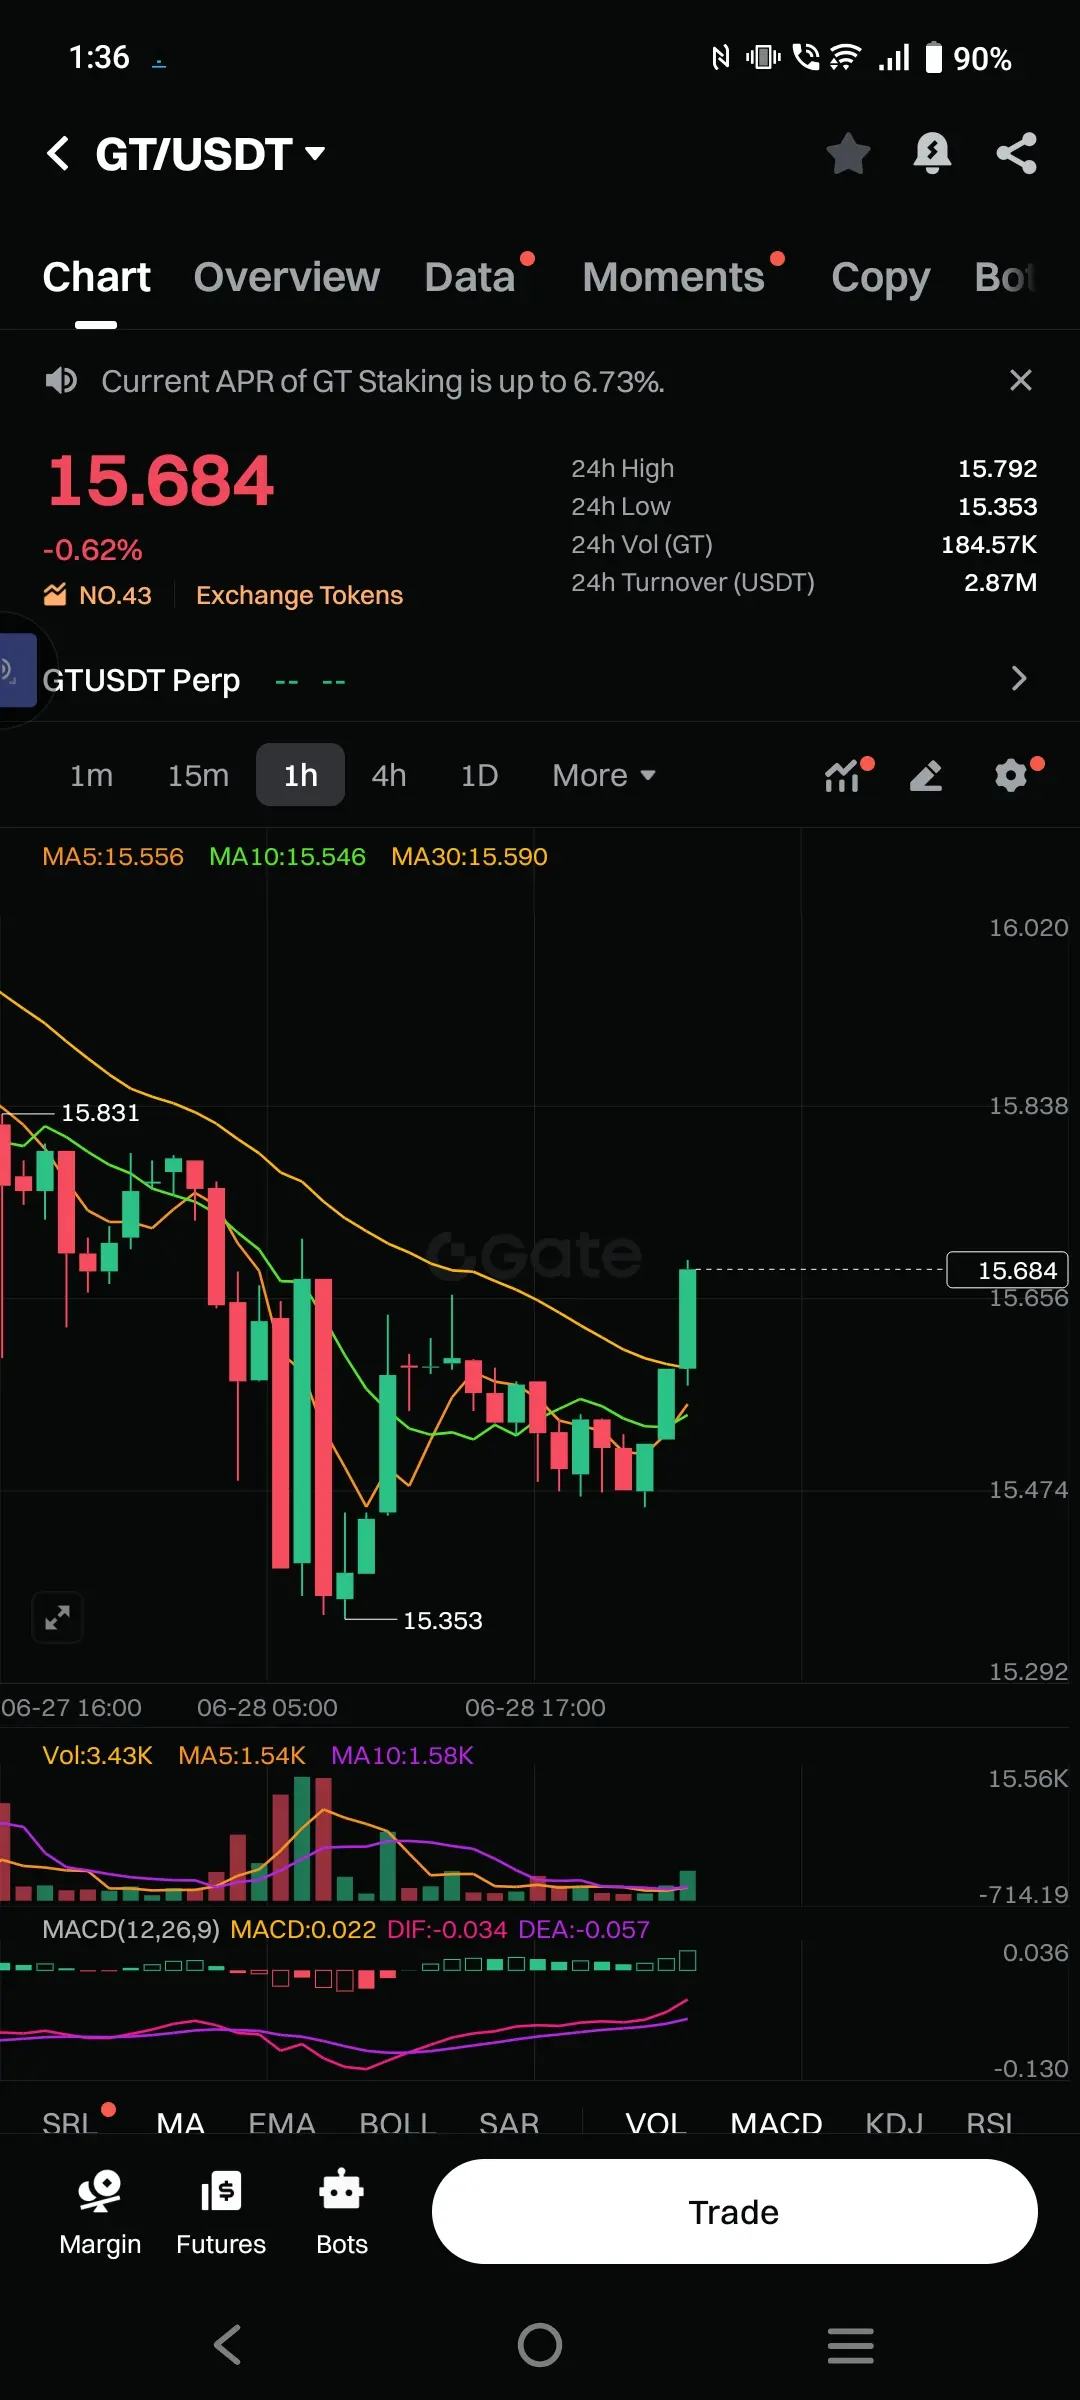Select the 4h timeframe
This screenshot has width=1080, height=2400.
(389, 775)
